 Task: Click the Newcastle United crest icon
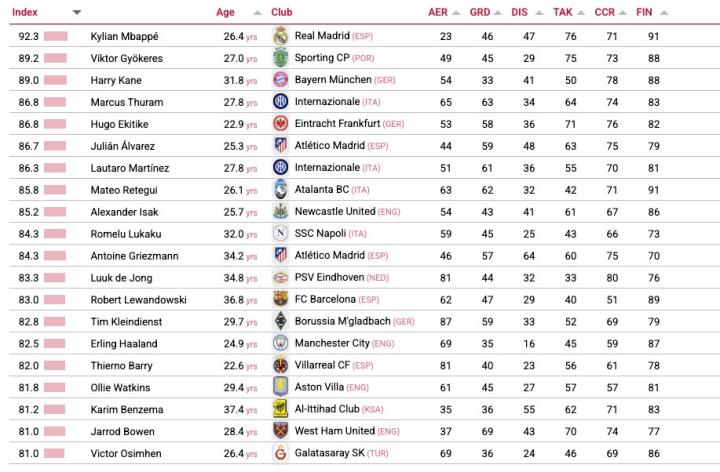coord(280,212)
